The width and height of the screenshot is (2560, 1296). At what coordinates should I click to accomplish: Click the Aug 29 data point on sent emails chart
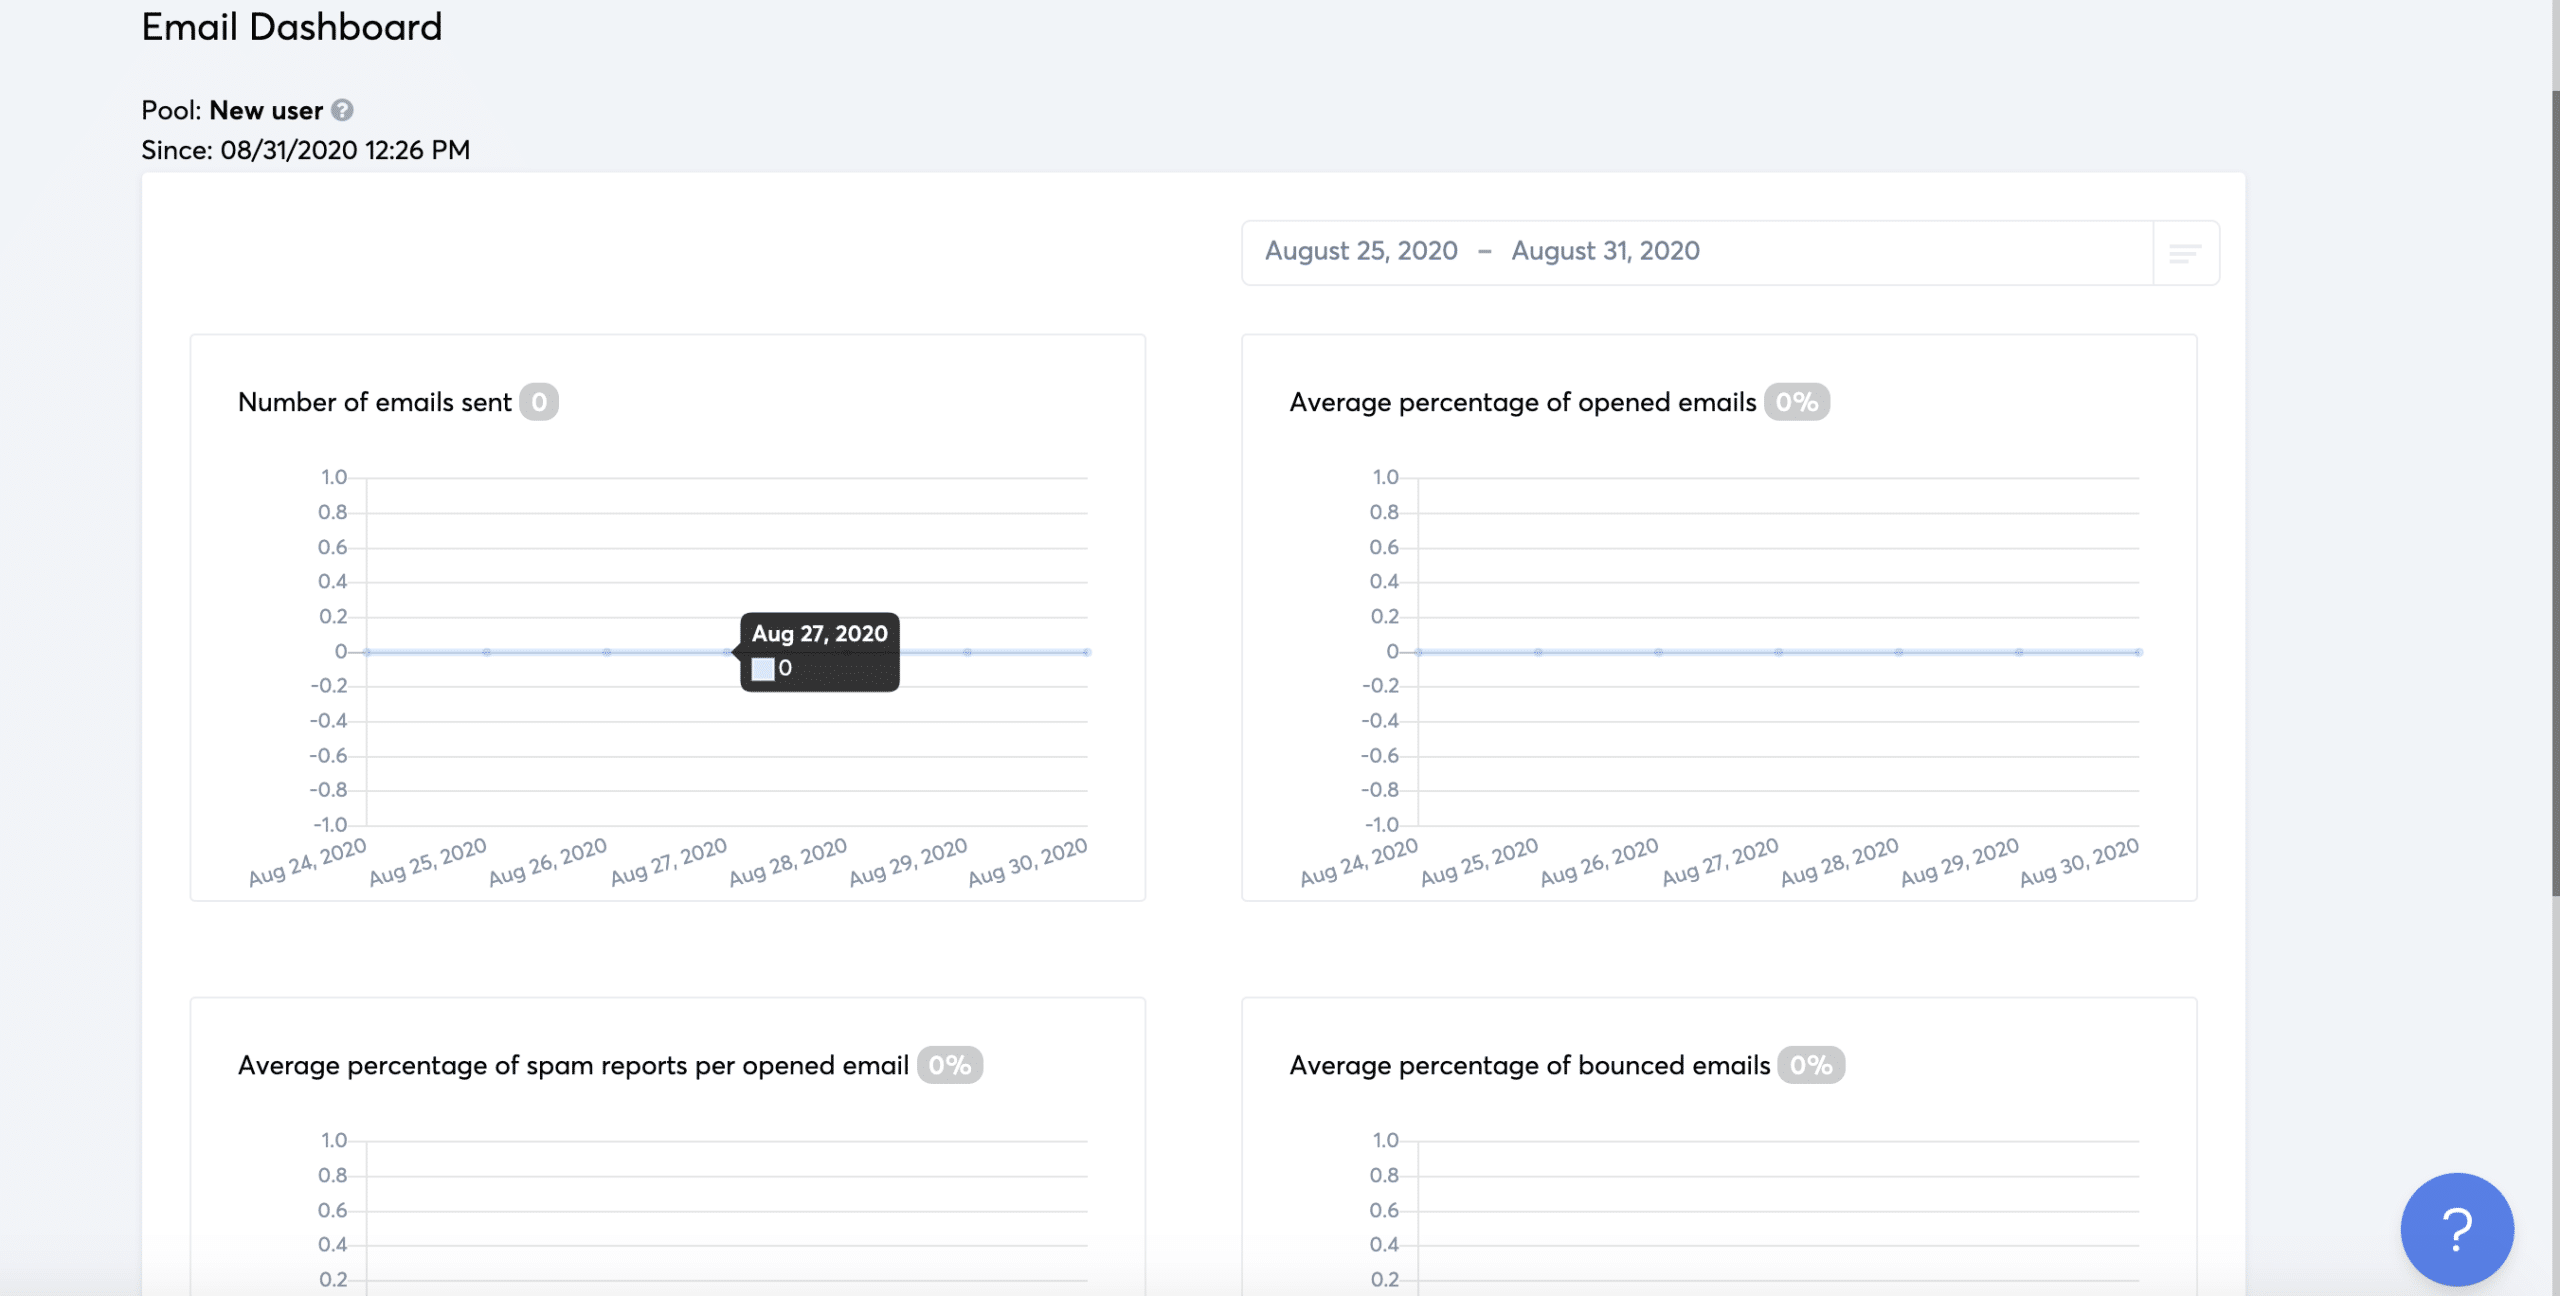pos(966,652)
